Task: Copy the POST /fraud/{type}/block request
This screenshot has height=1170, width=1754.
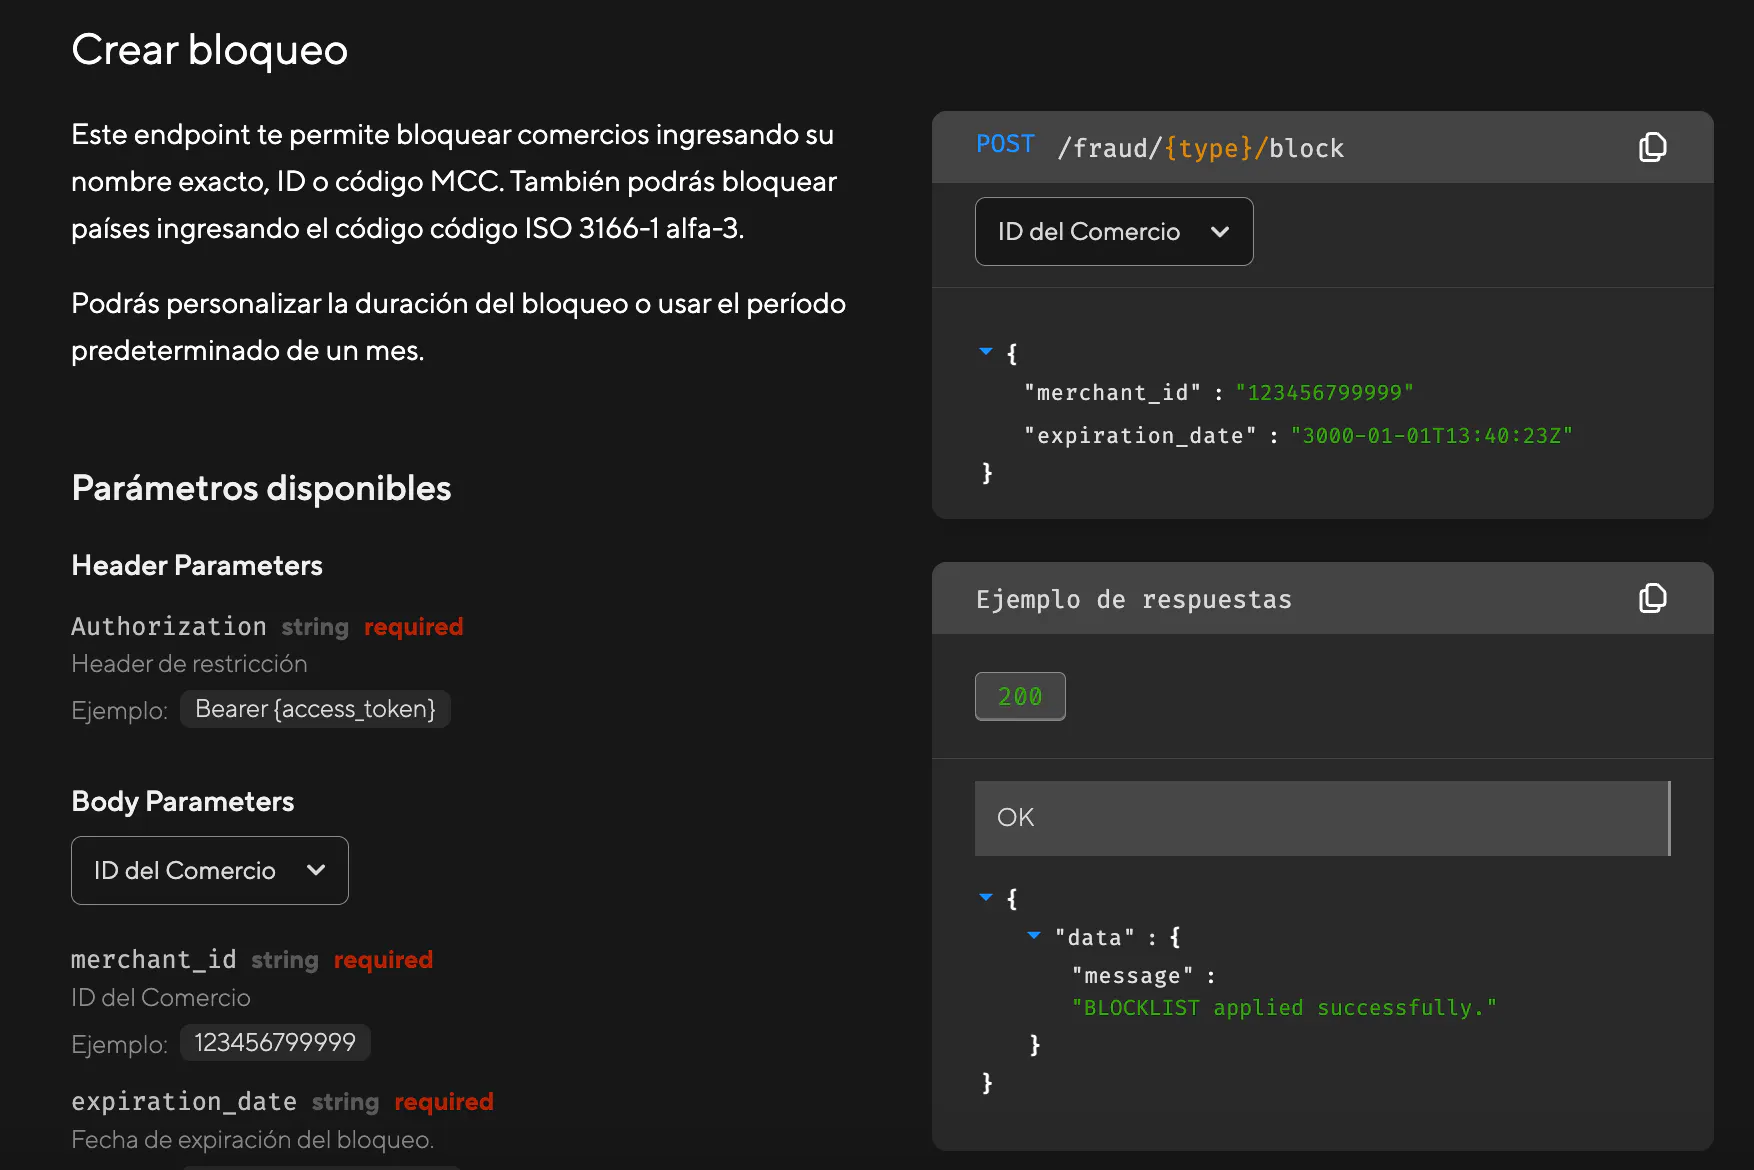Action: 1652,148
